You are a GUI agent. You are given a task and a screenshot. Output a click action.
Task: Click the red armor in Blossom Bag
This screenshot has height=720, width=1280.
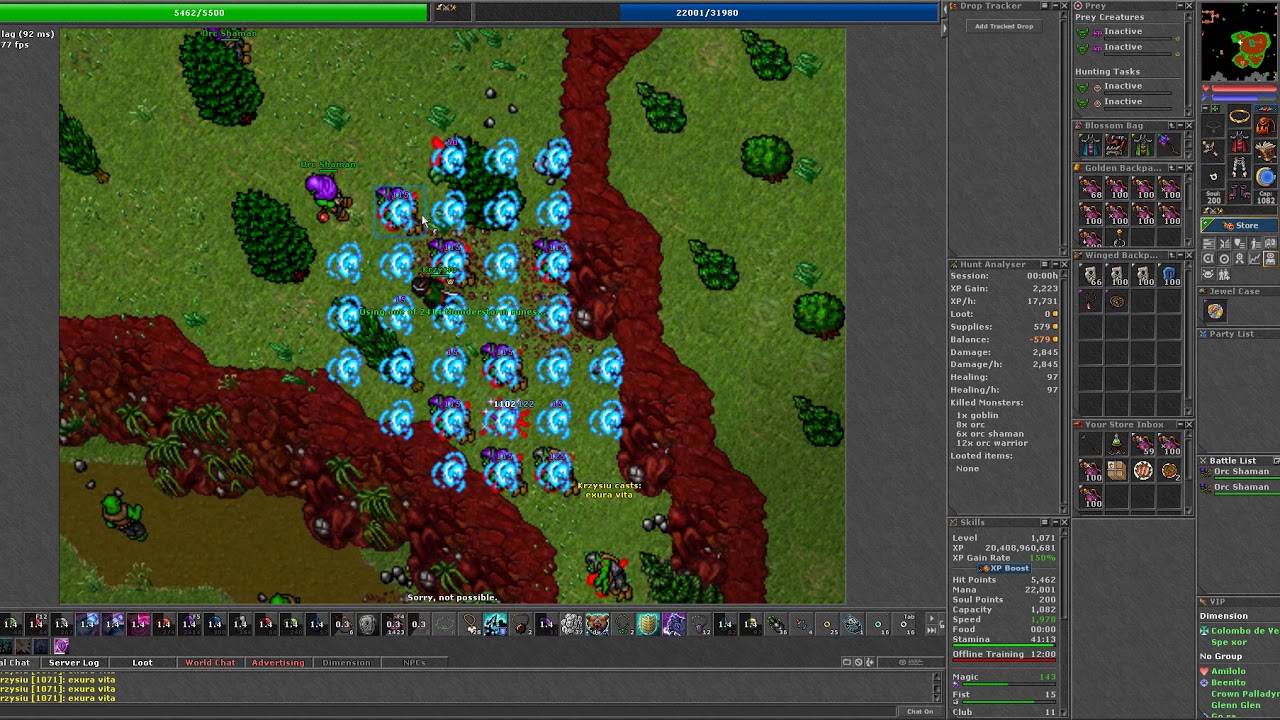pos(1116,146)
